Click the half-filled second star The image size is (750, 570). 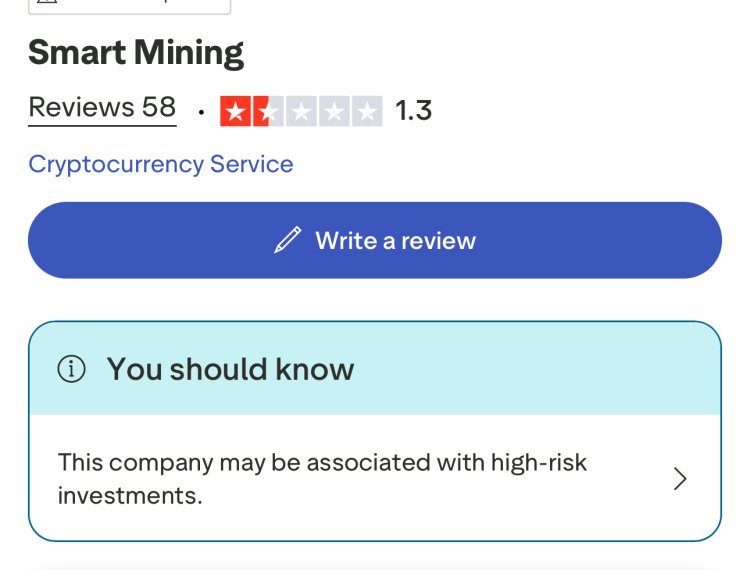pos(268,111)
